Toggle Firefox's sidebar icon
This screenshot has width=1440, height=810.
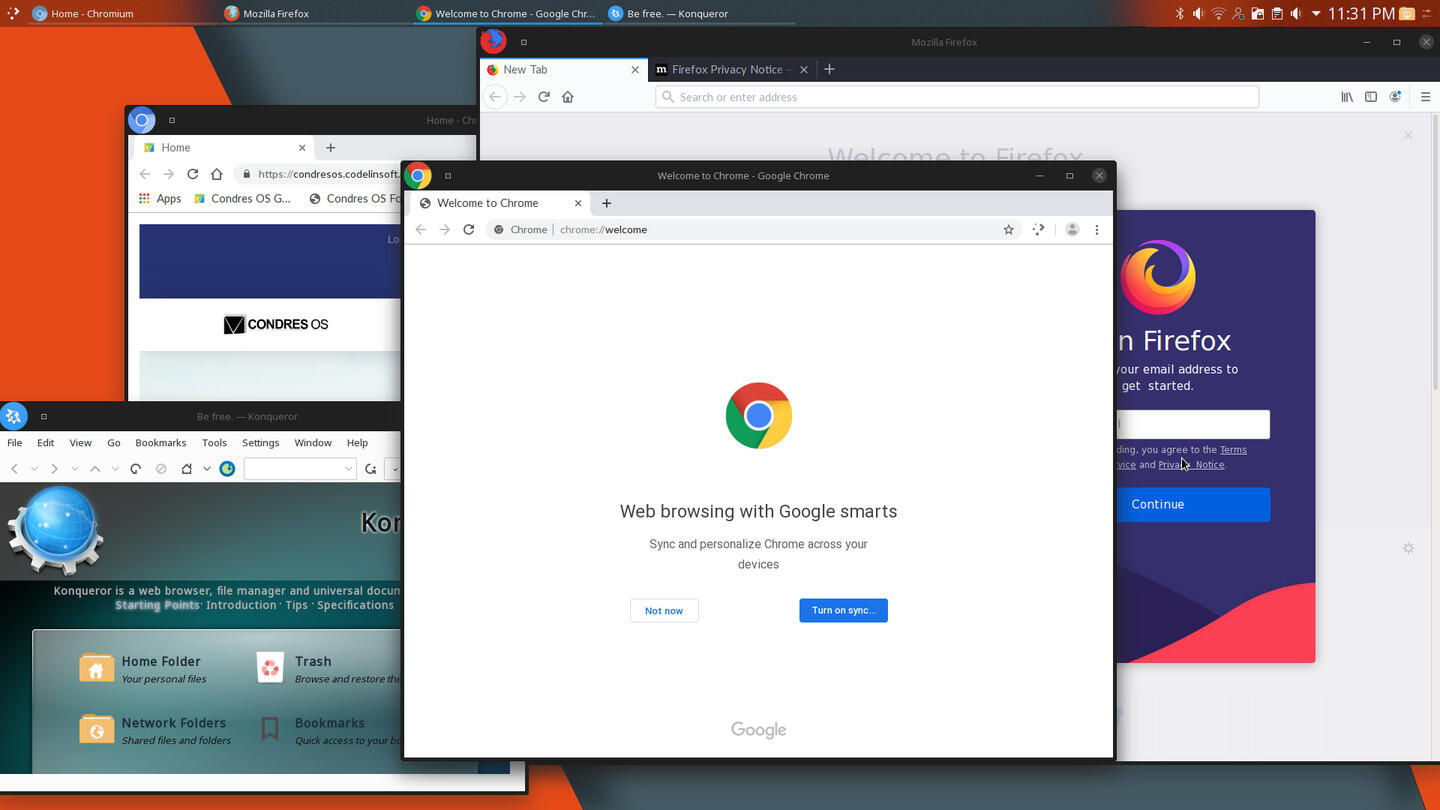pos(1371,97)
